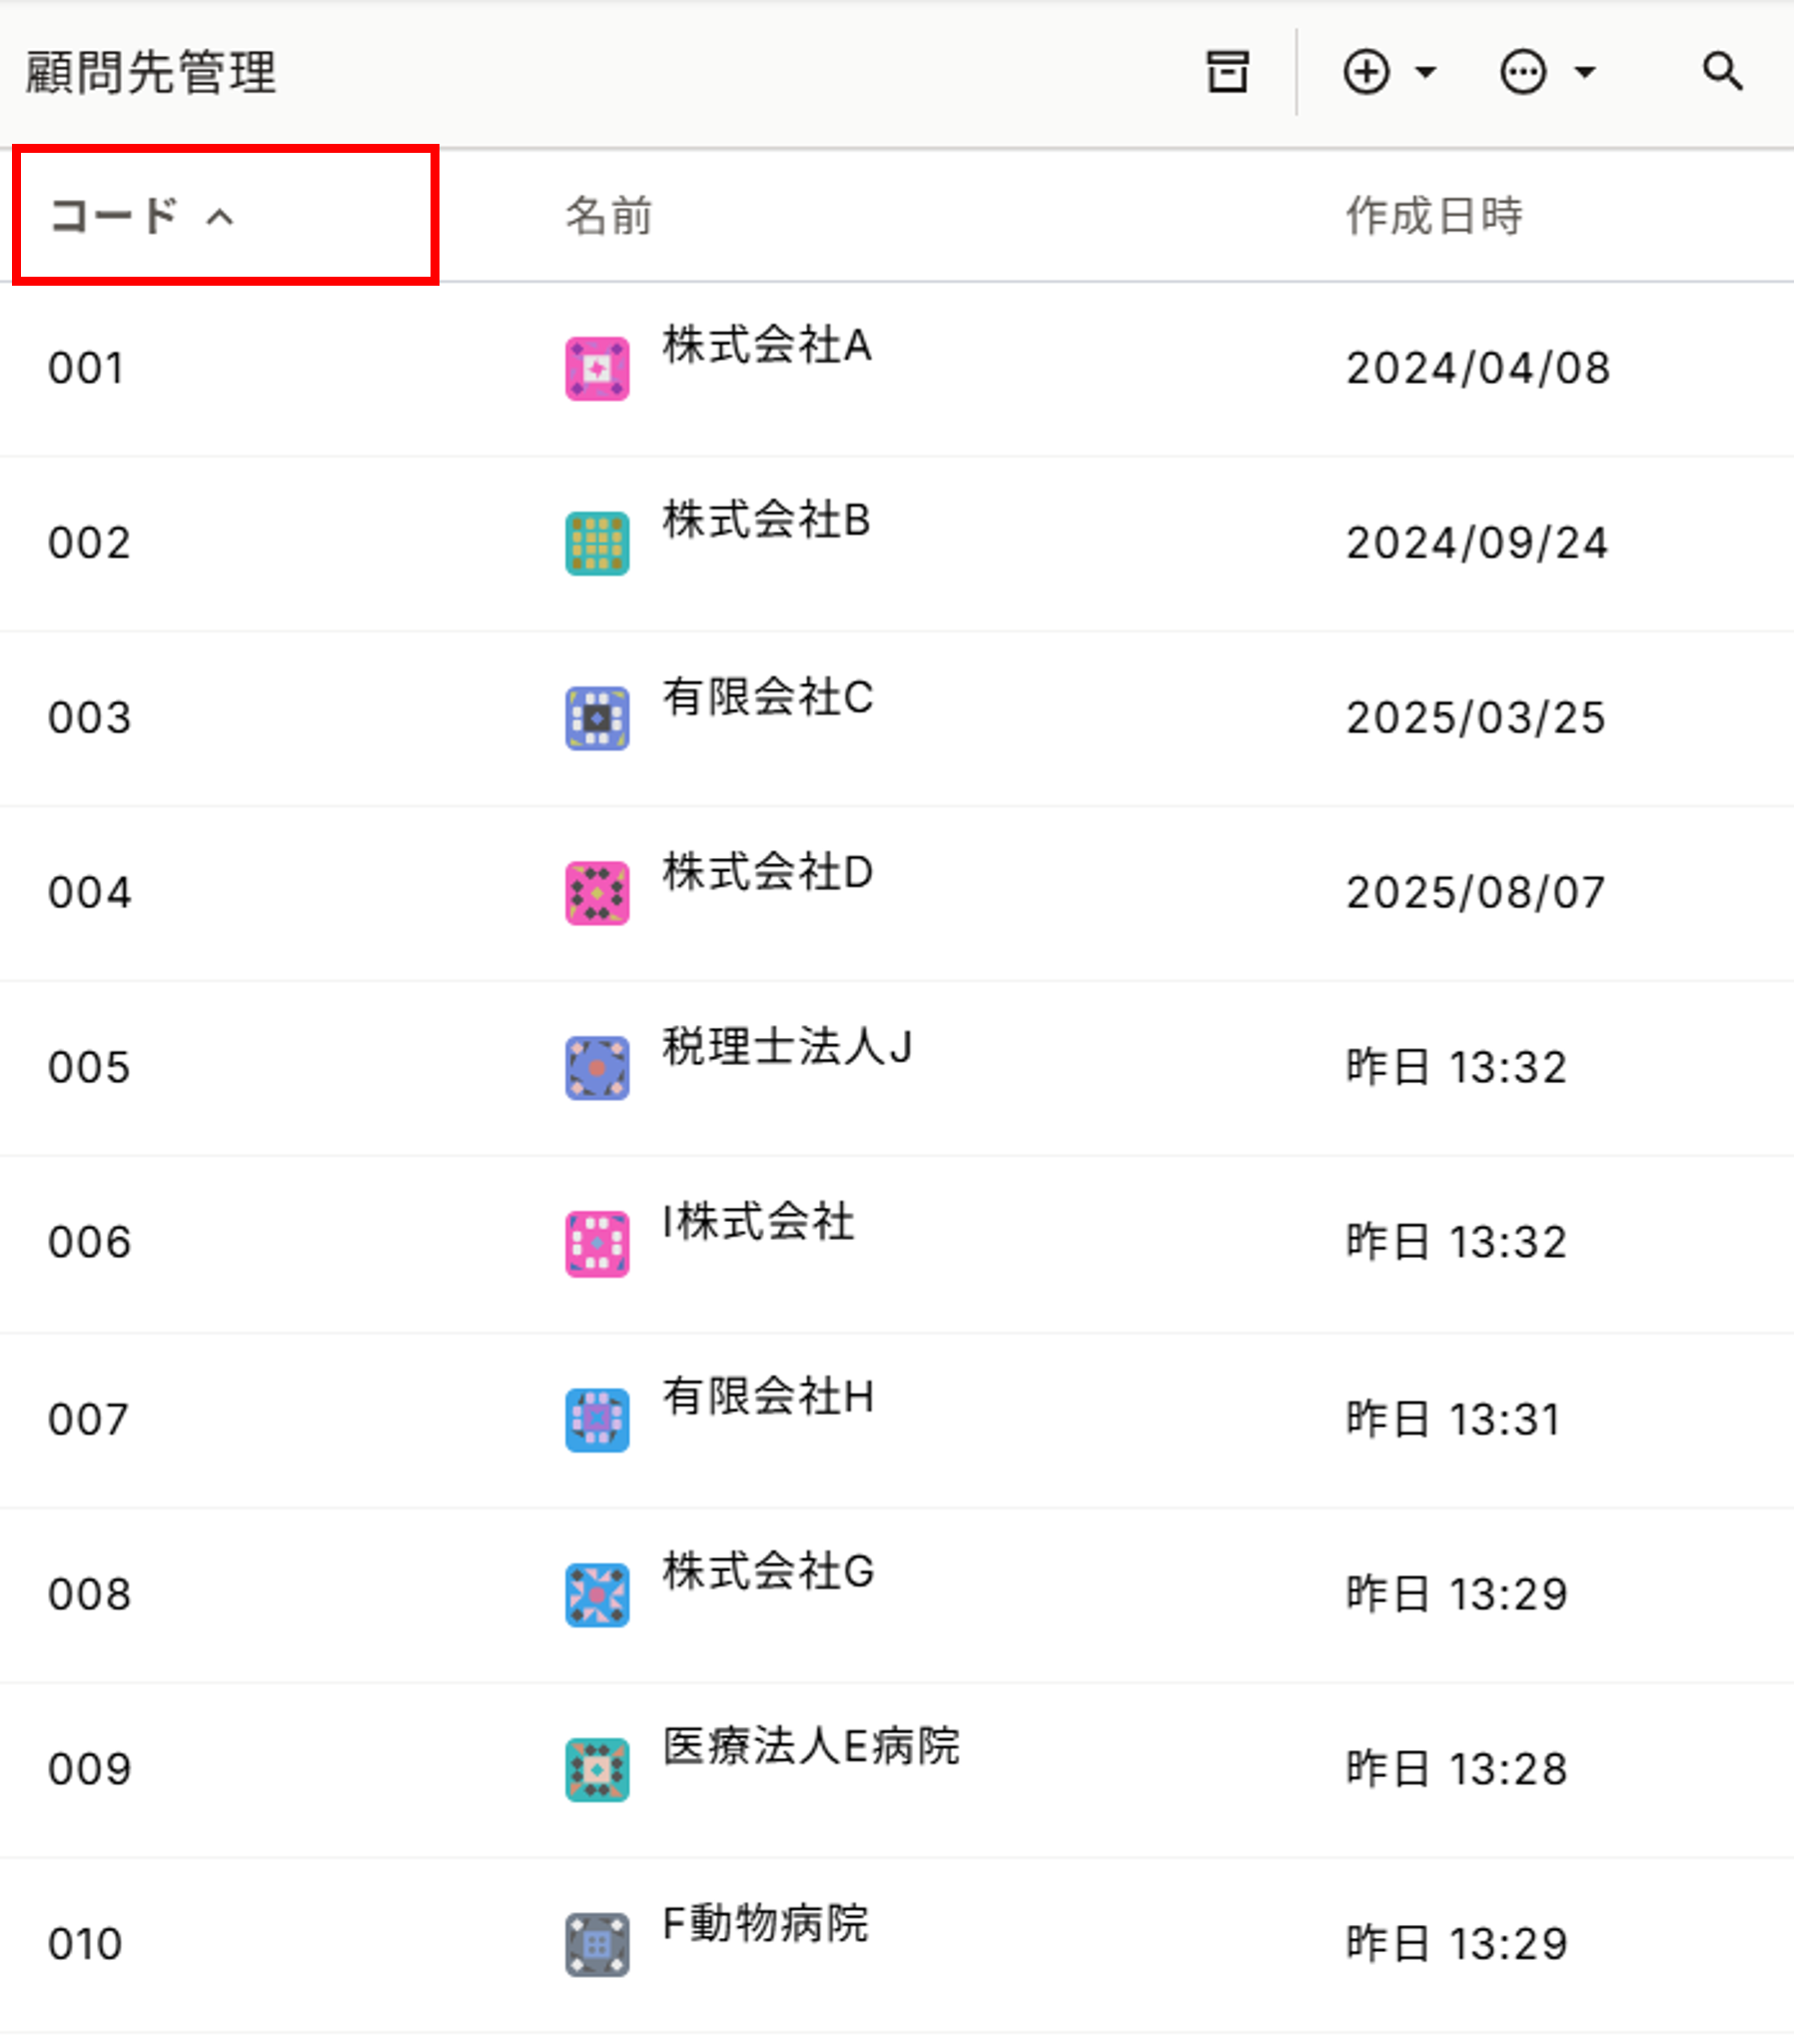The image size is (1794, 2044).
Task: Click the avatar icon of 税理士法人J
Action: pos(597,1068)
